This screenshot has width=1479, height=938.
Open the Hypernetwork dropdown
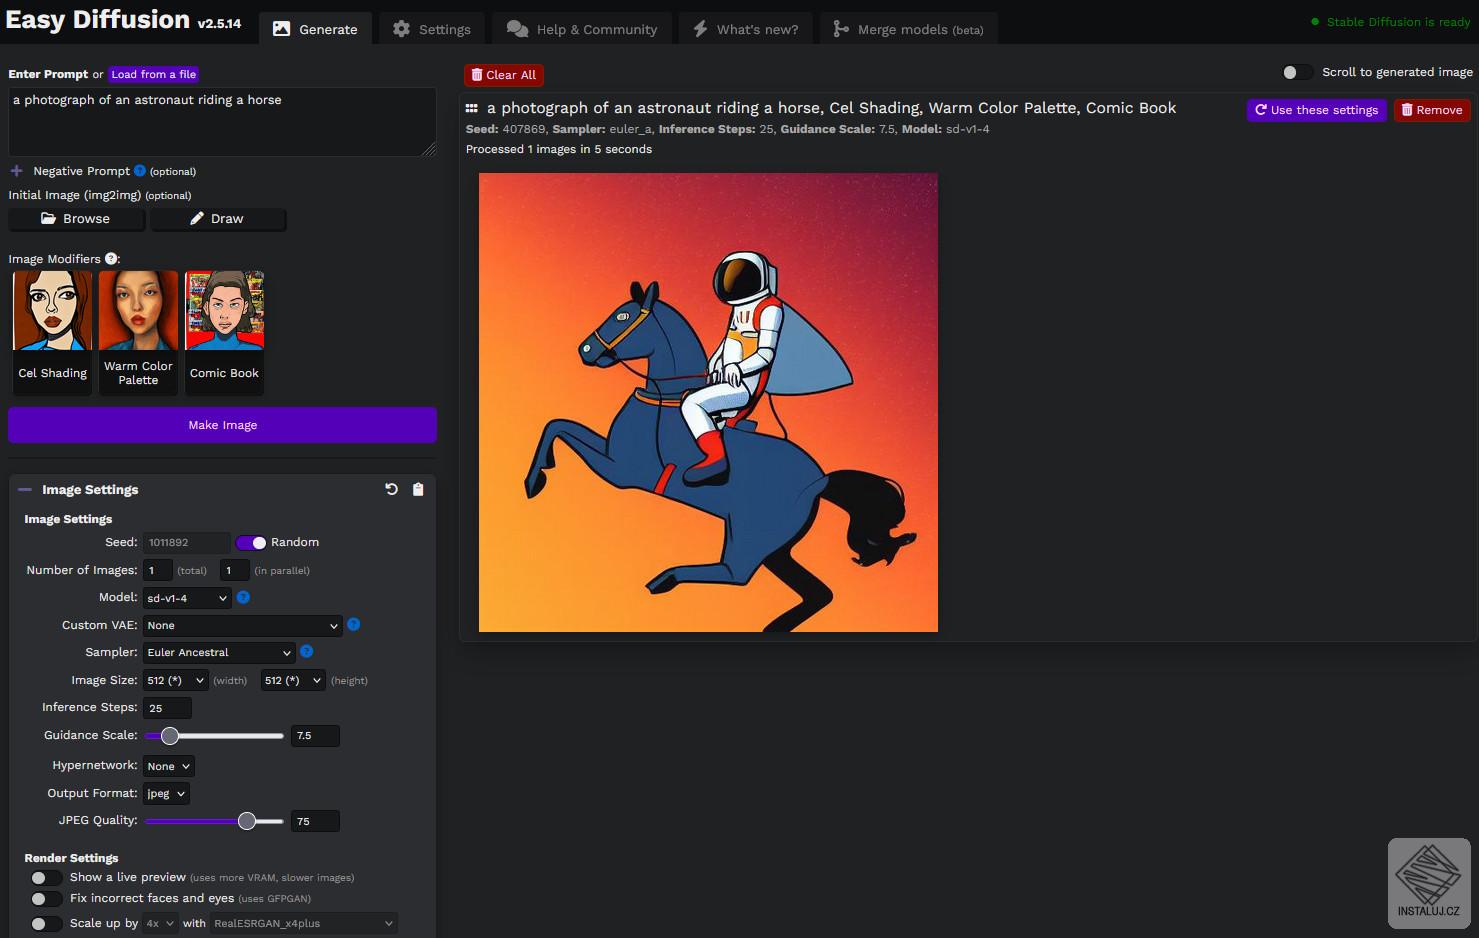pyautogui.click(x=168, y=767)
